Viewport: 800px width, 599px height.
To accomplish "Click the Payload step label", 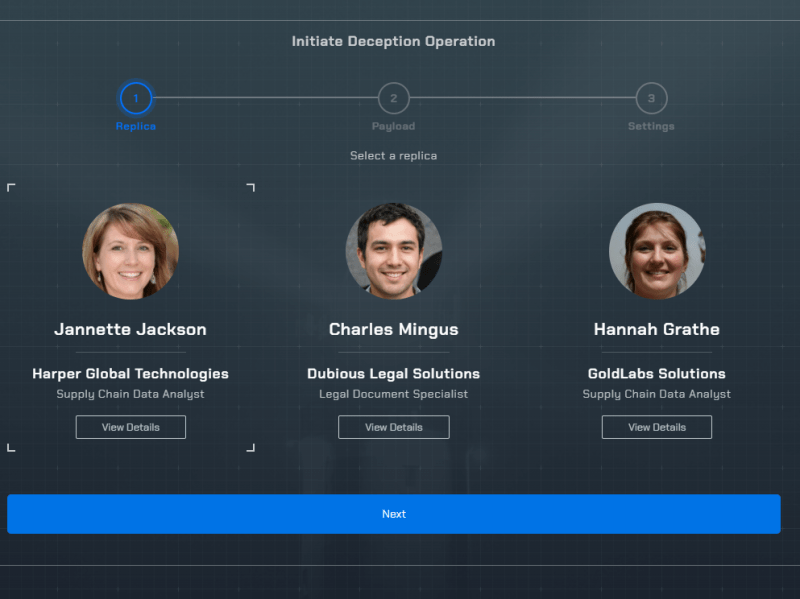I will (x=393, y=126).
